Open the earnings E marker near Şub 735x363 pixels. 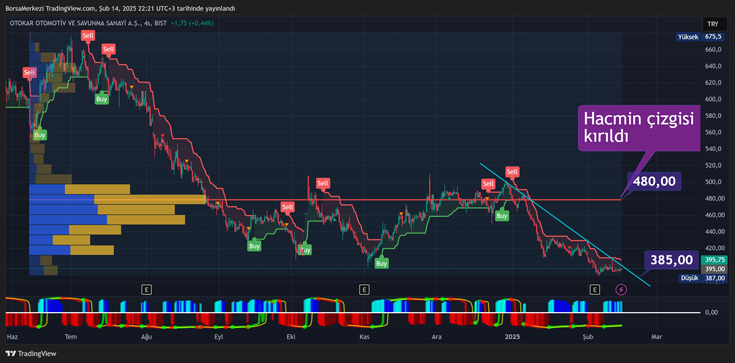pyautogui.click(x=595, y=290)
